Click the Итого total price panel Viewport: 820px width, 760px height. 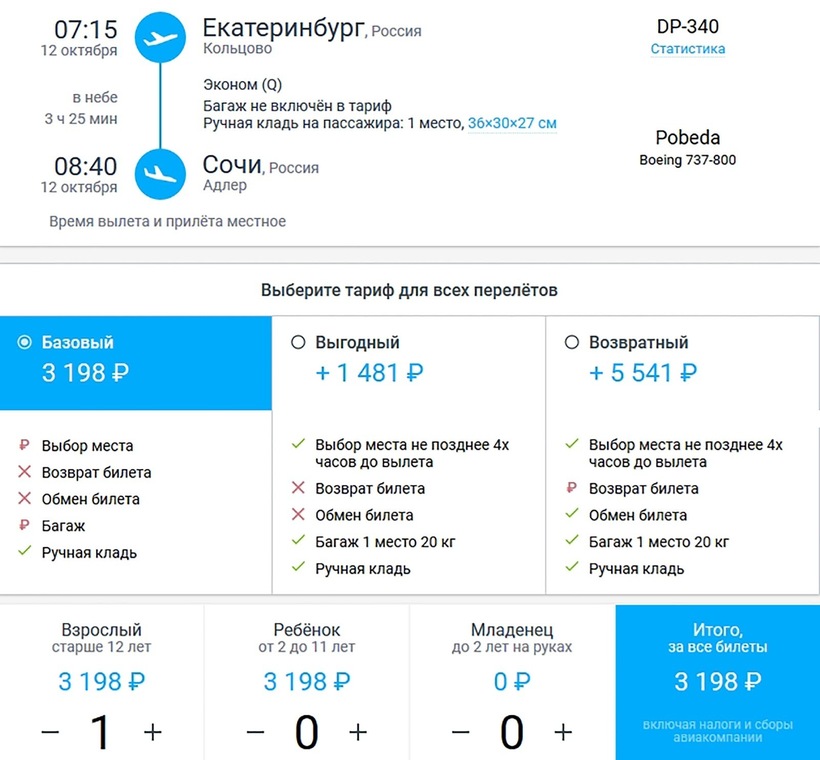717,682
